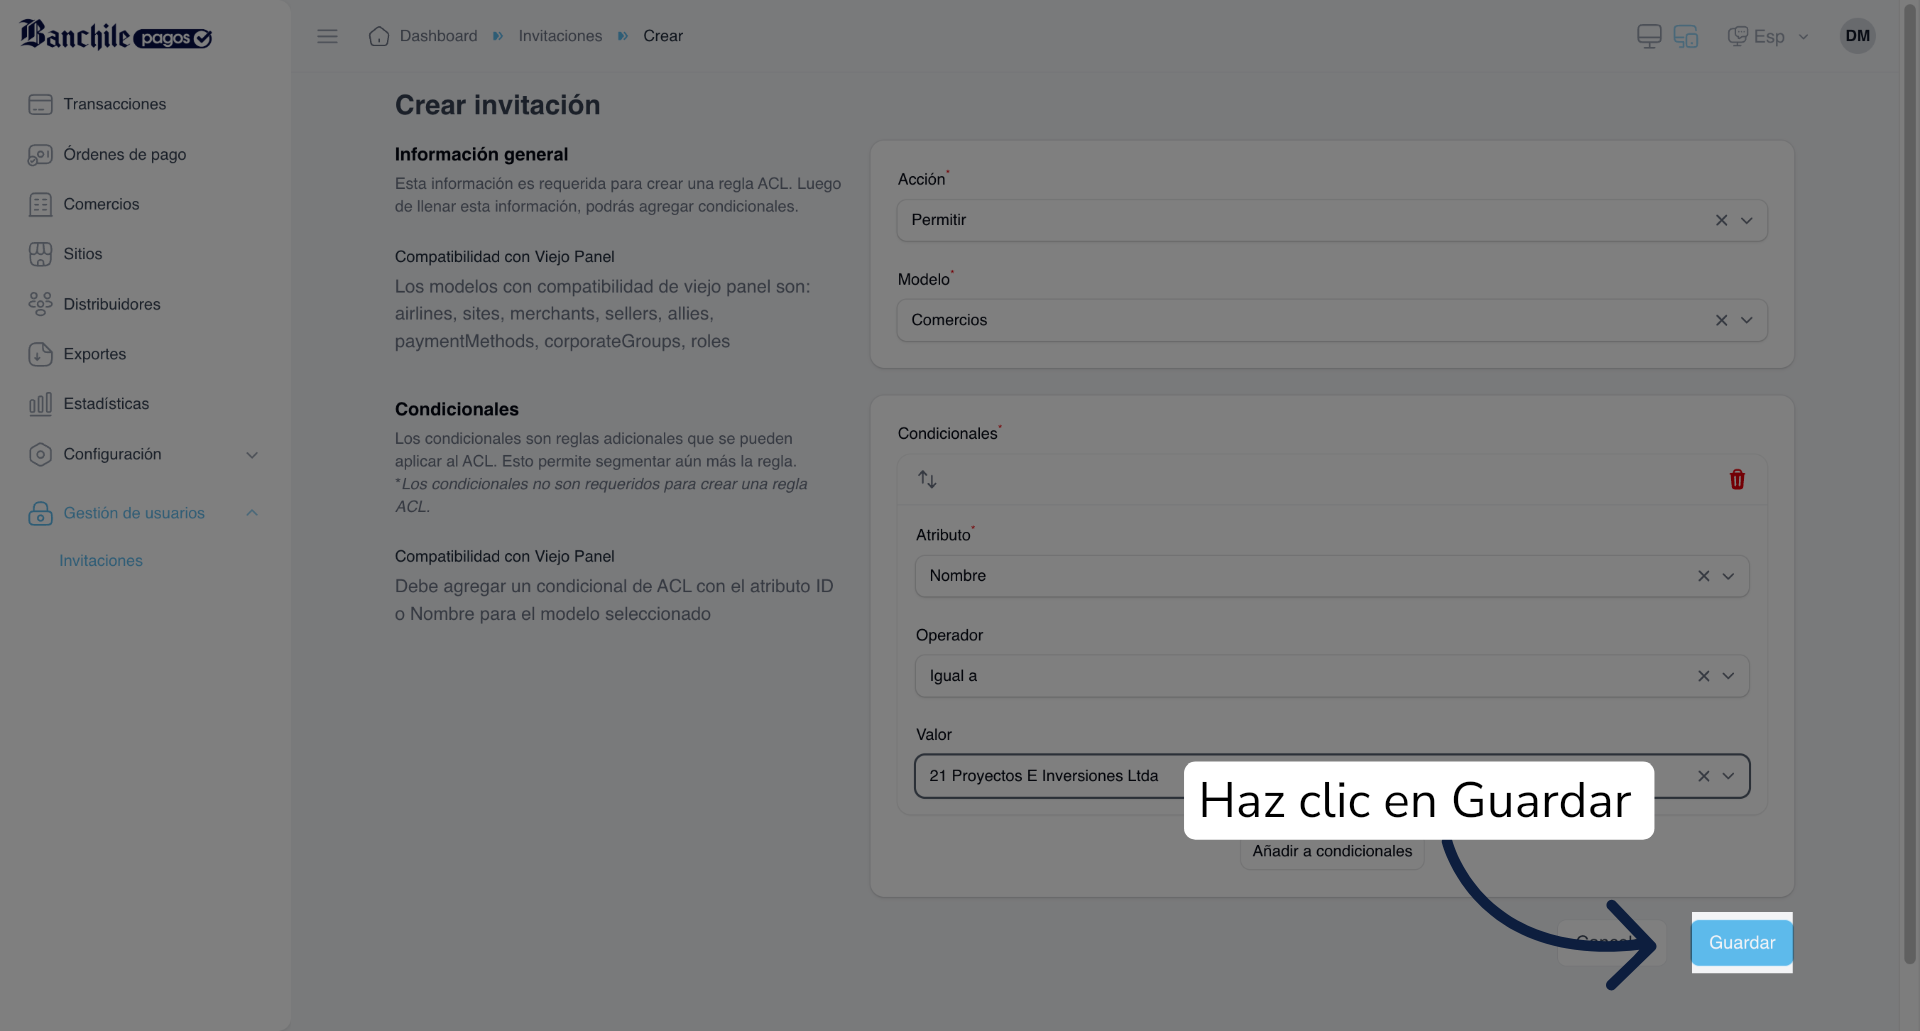The image size is (1920, 1031).
Task: Expand the Valor dropdown chevron
Action: 1728,776
